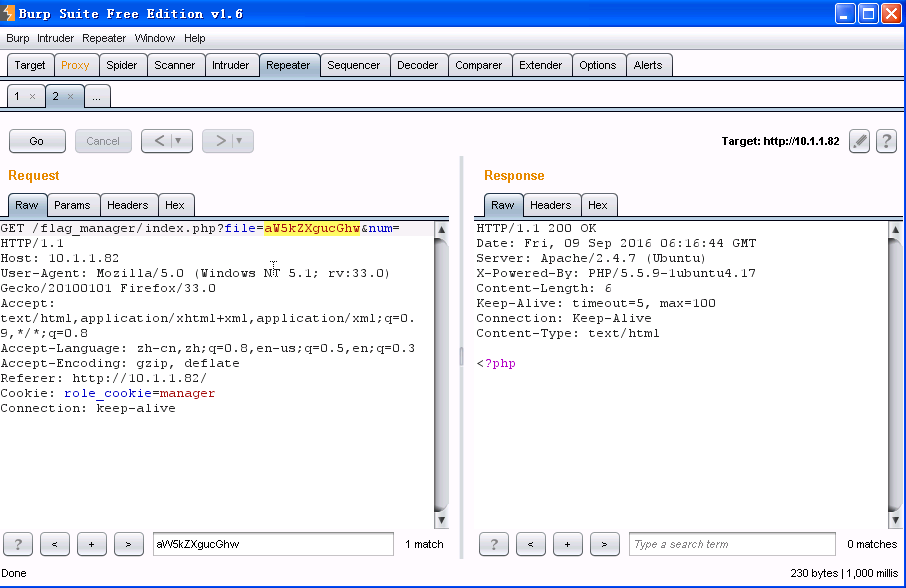Click the request search field containing aW5kZXgucGhw

click(x=273, y=544)
